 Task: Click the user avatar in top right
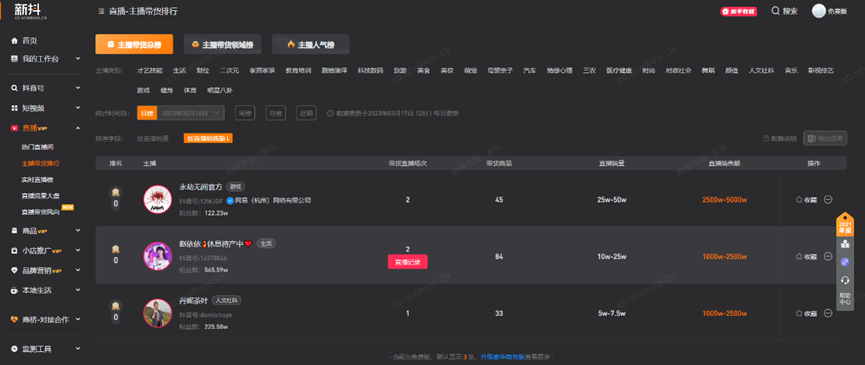point(819,11)
